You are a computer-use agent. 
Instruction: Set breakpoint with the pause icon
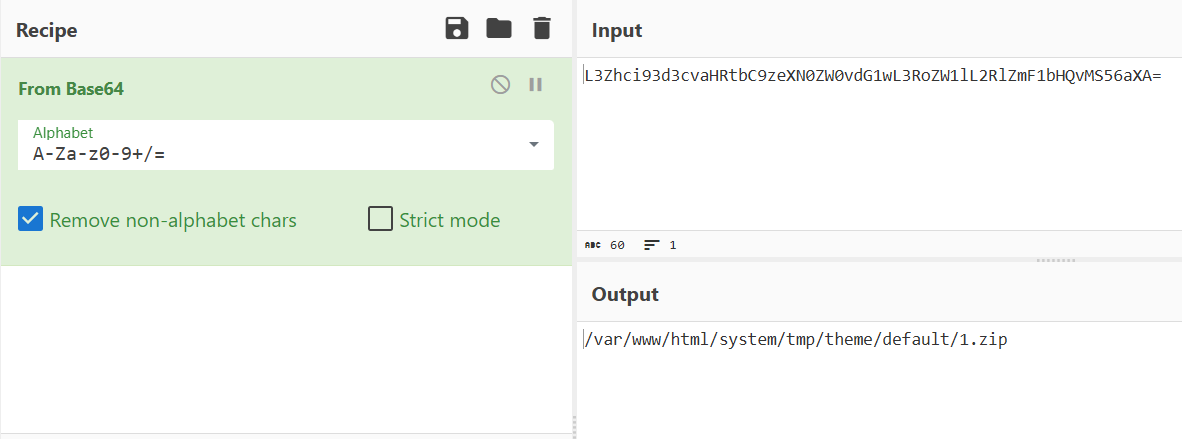point(535,85)
